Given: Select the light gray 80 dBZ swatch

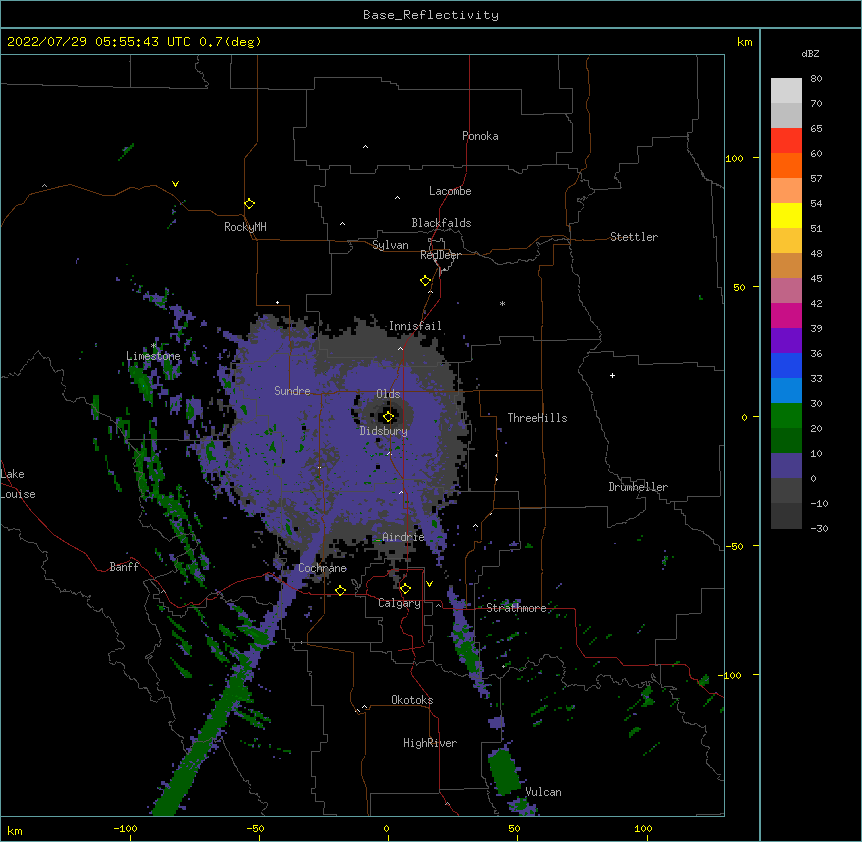Looking at the screenshot, I should (x=786, y=91).
